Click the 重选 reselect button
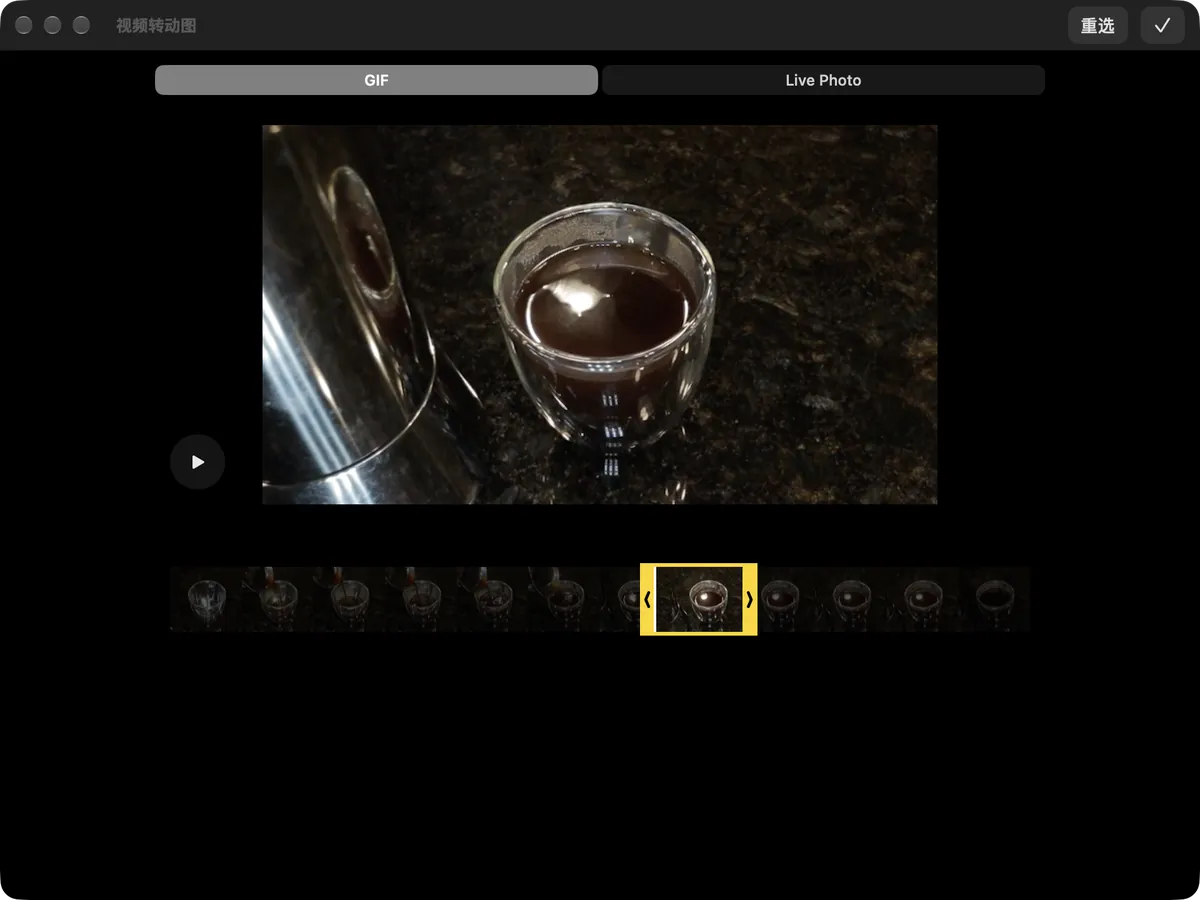Screen dimensions: 1200x900 coord(1098,25)
